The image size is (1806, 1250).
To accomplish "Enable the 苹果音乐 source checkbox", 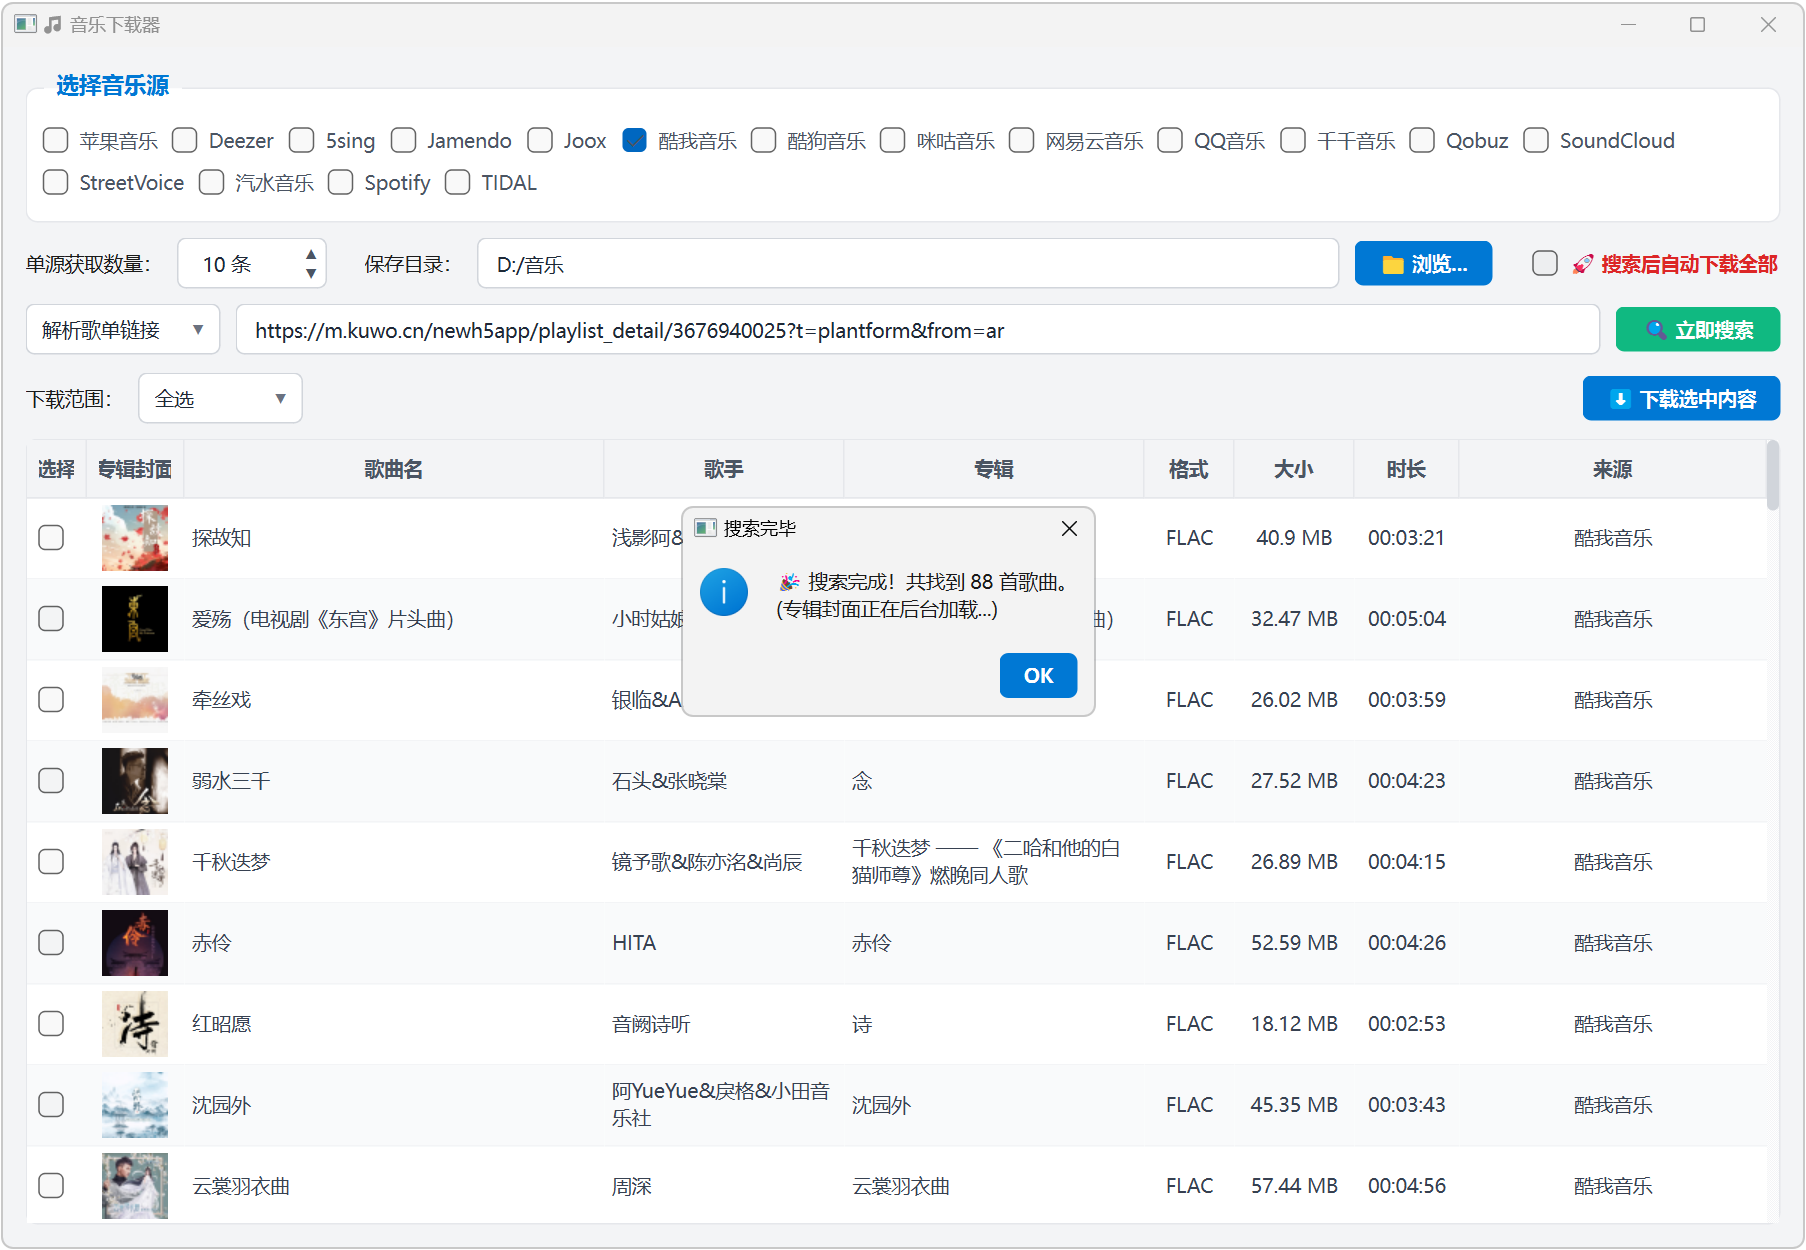I will tap(56, 141).
